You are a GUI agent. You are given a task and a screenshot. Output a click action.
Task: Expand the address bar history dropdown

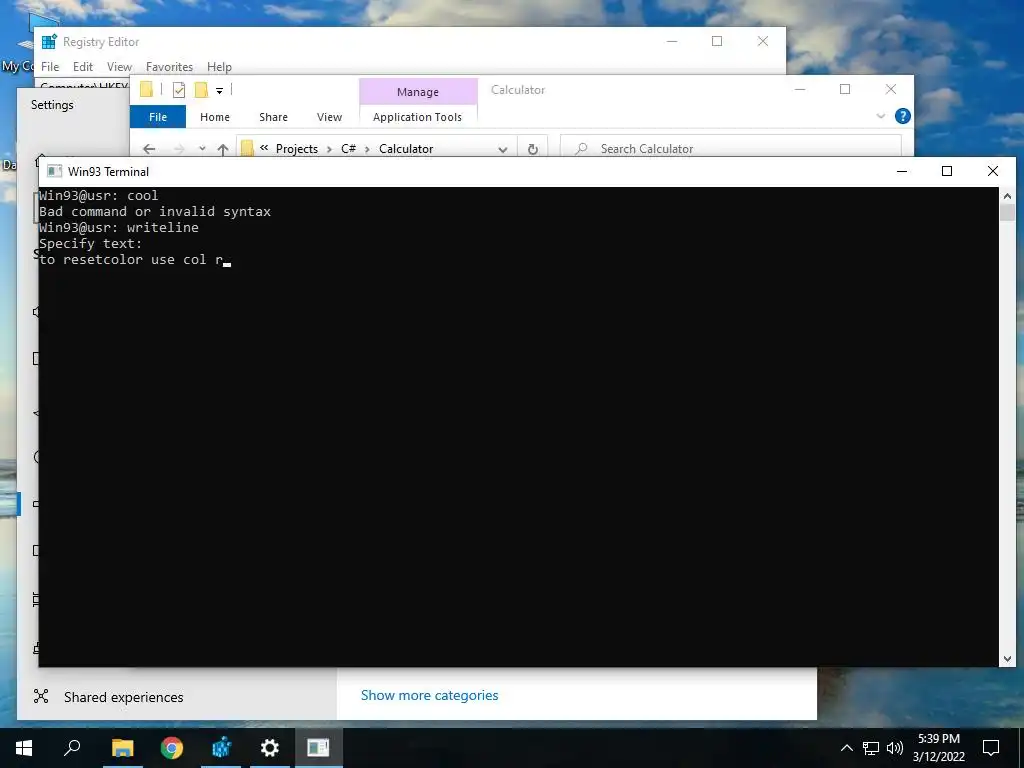coord(503,150)
